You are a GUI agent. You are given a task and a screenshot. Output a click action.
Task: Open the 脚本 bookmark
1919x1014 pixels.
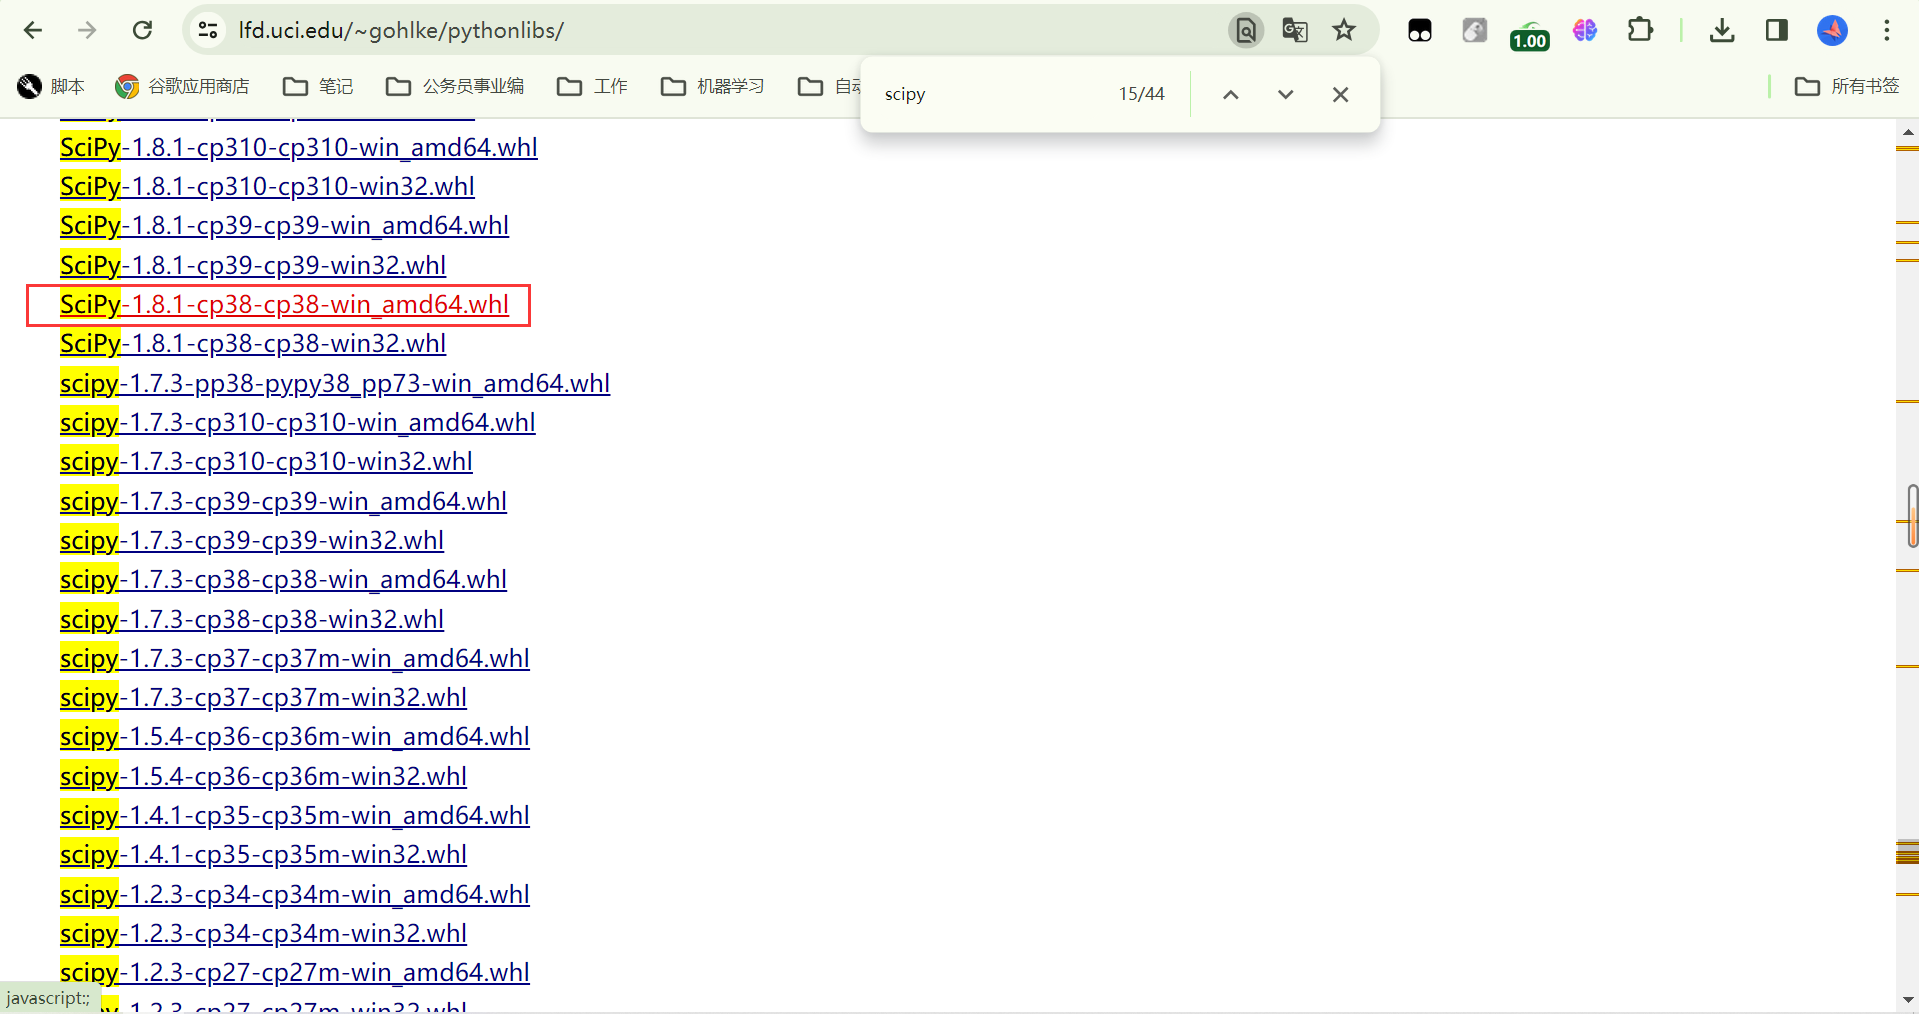[x=51, y=86]
